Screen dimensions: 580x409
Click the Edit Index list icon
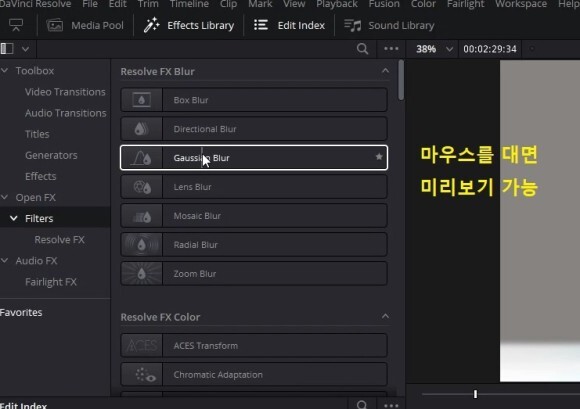click(261, 25)
